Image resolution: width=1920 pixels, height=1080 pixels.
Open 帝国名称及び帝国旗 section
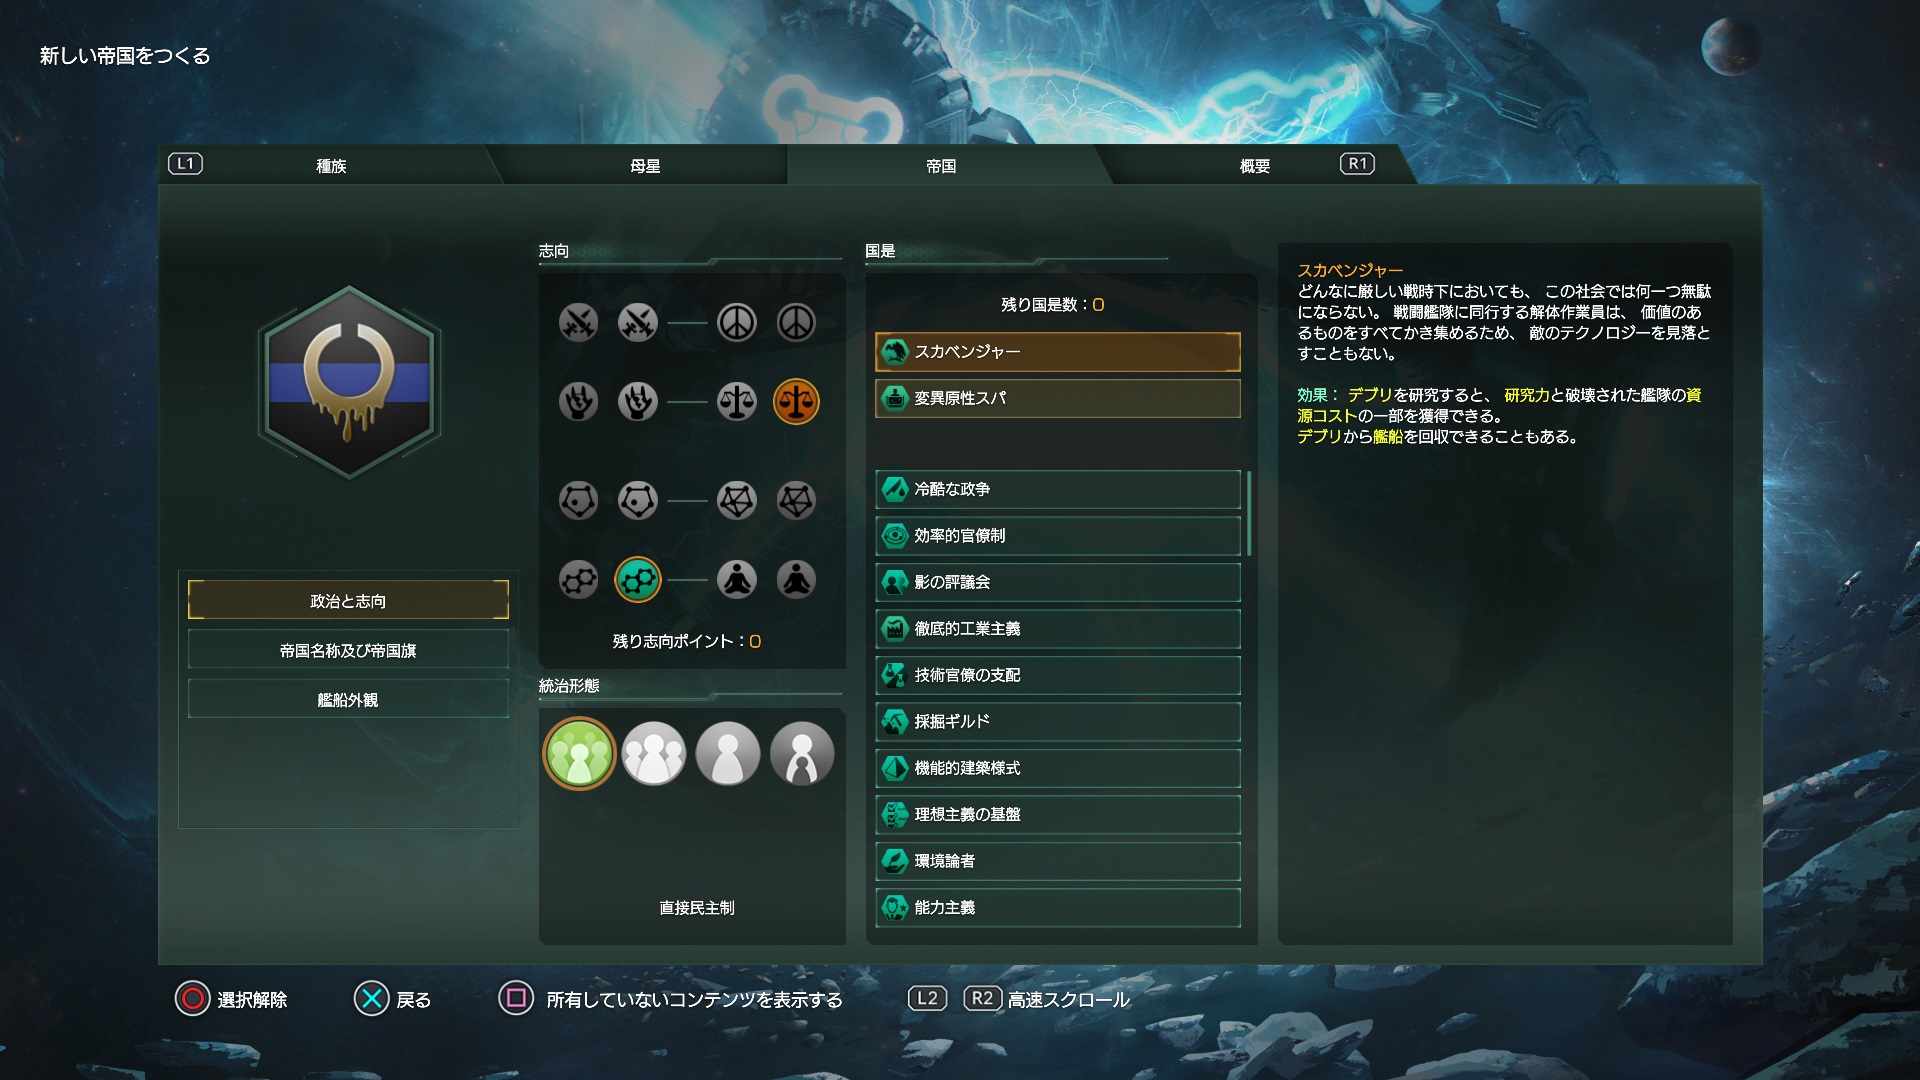tap(348, 650)
